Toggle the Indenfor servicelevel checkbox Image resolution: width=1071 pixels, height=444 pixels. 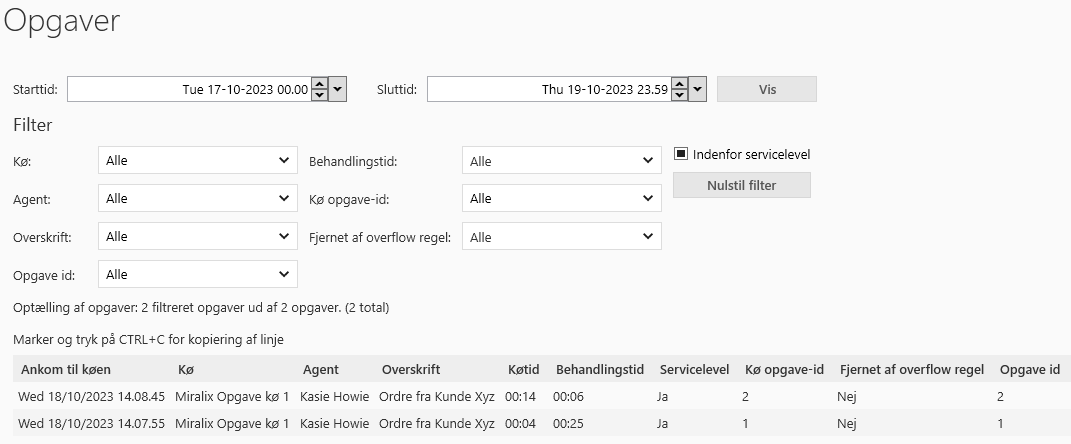pyautogui.click(x=681, y=154)
